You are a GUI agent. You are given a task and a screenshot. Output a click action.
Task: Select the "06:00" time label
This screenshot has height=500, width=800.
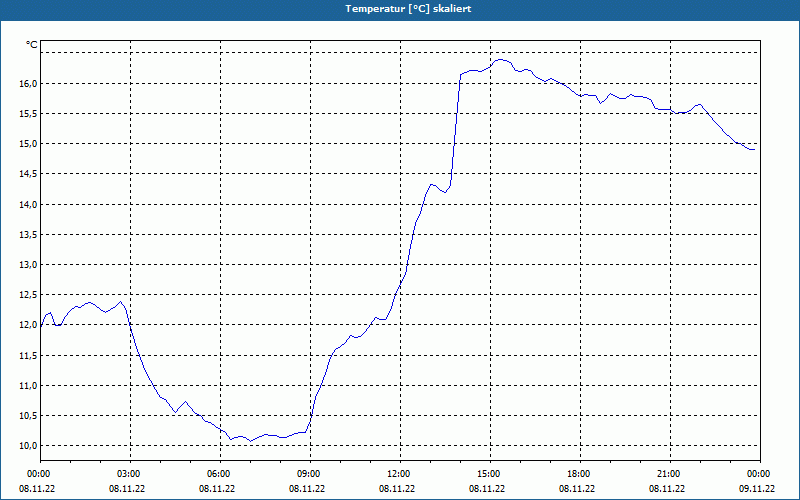[x=218, y=474]
